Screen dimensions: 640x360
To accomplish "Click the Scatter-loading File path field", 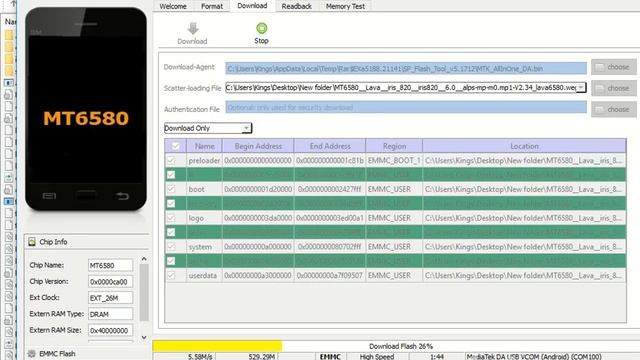I will (401, 87).
